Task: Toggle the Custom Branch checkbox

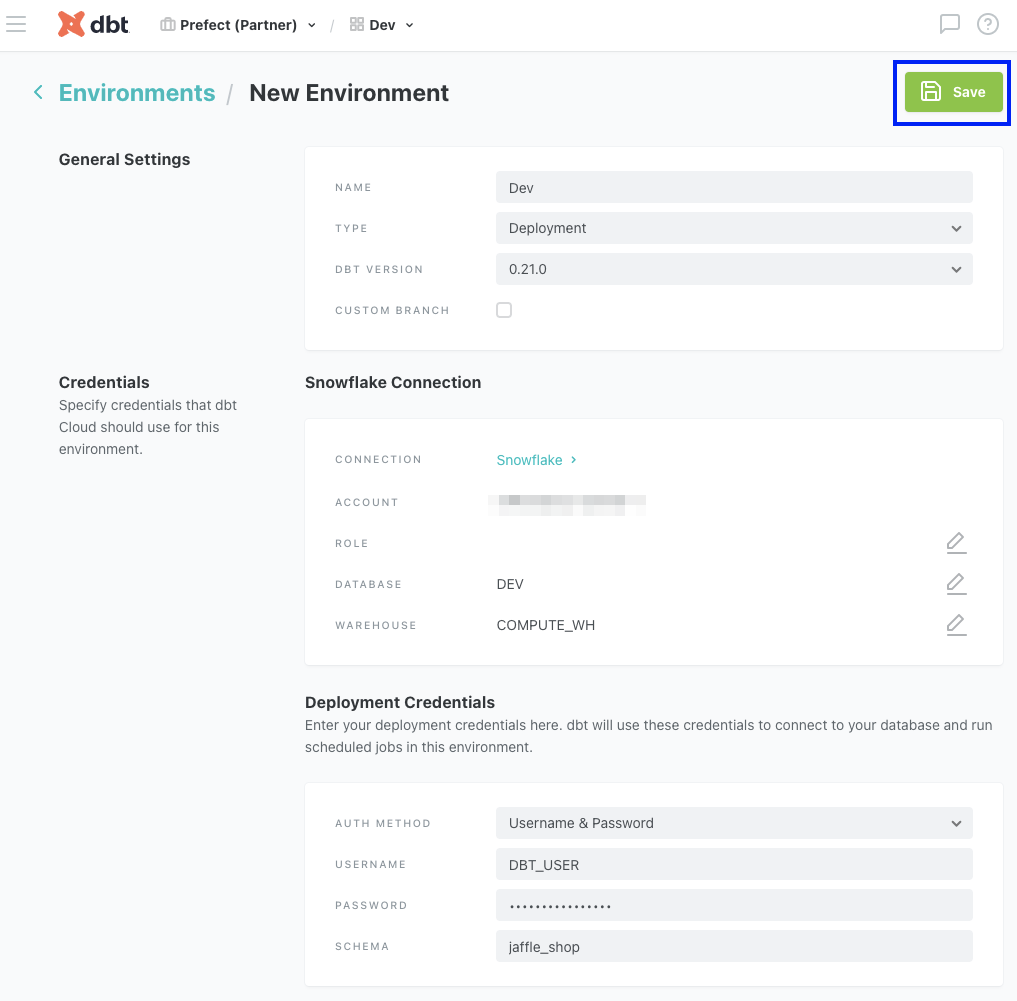Action: [504, 310]
